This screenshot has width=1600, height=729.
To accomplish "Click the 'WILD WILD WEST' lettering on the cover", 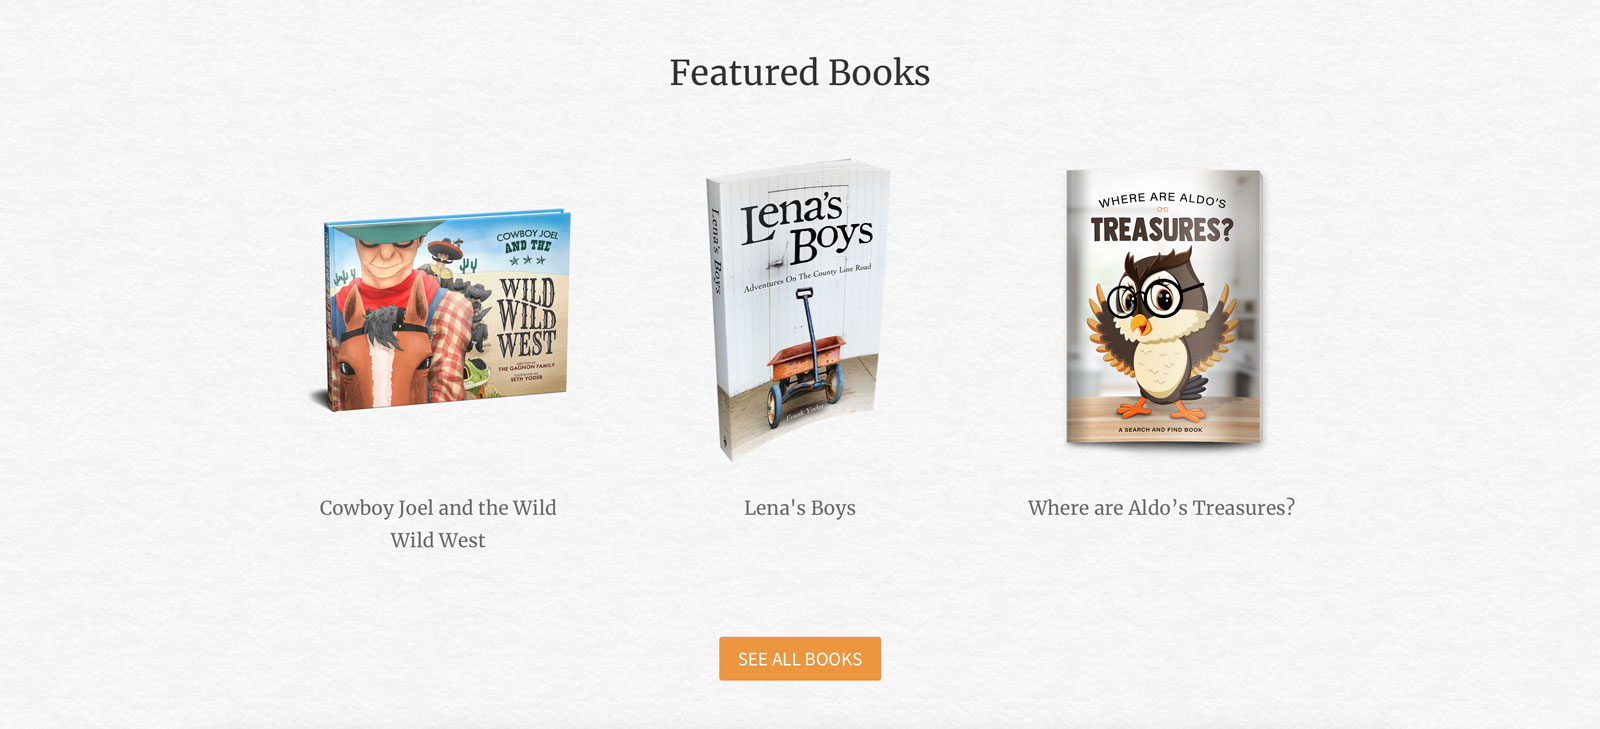I will [x=527, y=318].
